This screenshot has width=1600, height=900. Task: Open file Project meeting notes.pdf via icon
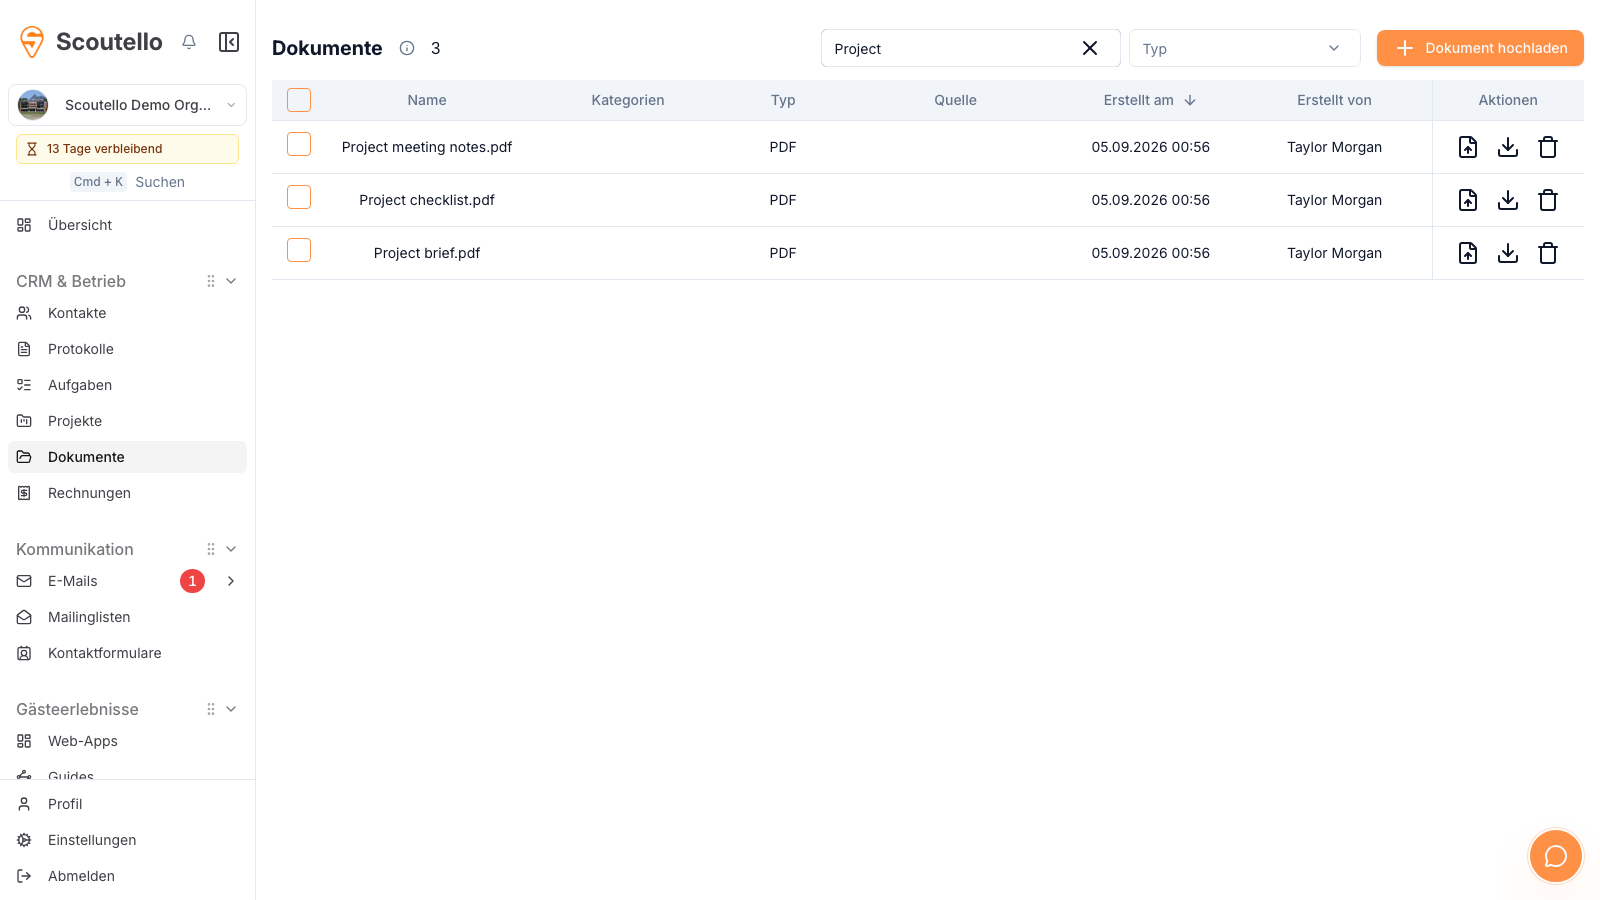pyautogui.click(x=1468, y=147)
